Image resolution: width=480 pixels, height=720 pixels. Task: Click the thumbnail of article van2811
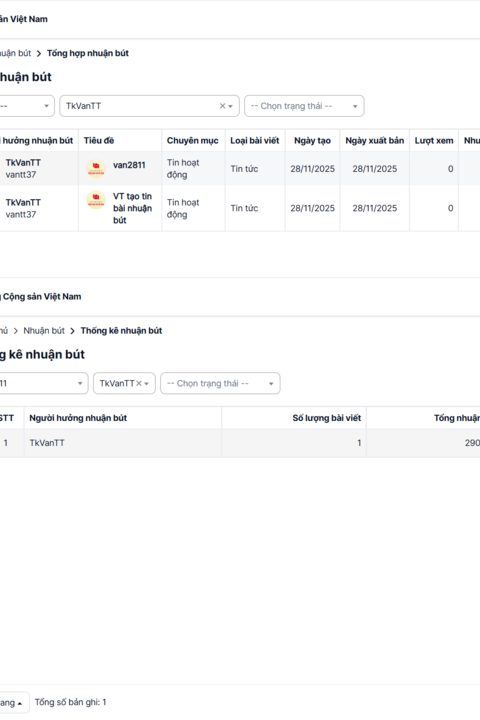click(x=96, y=169)
